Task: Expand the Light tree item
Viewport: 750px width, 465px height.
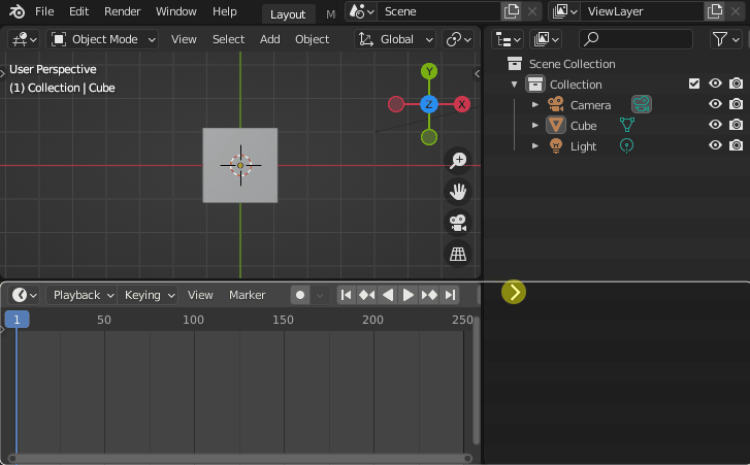Action: coord(535,146)
